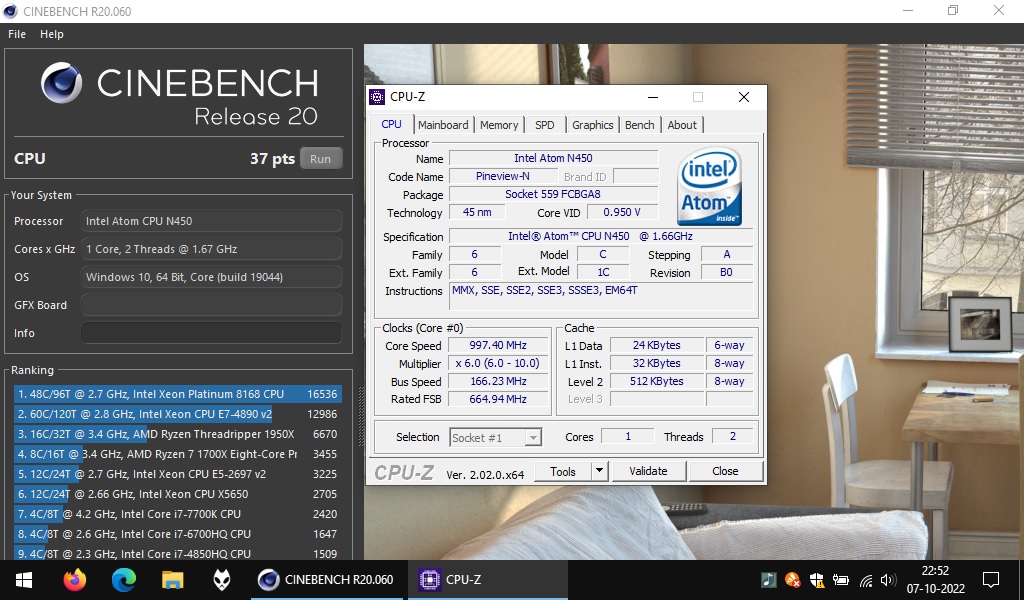Screen dimensions: 1024x600
Task: Click the Info text field
Action: 211,333
